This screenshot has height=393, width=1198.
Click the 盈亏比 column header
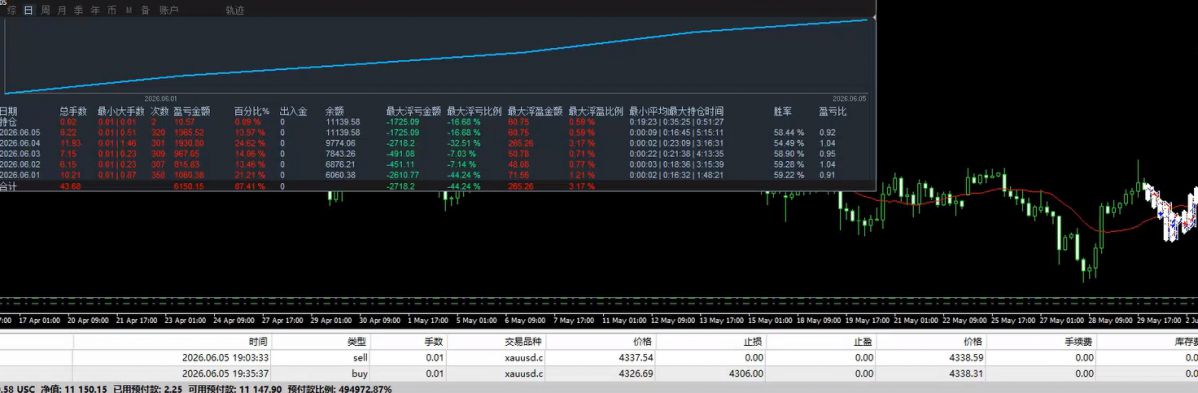point(833,112)
